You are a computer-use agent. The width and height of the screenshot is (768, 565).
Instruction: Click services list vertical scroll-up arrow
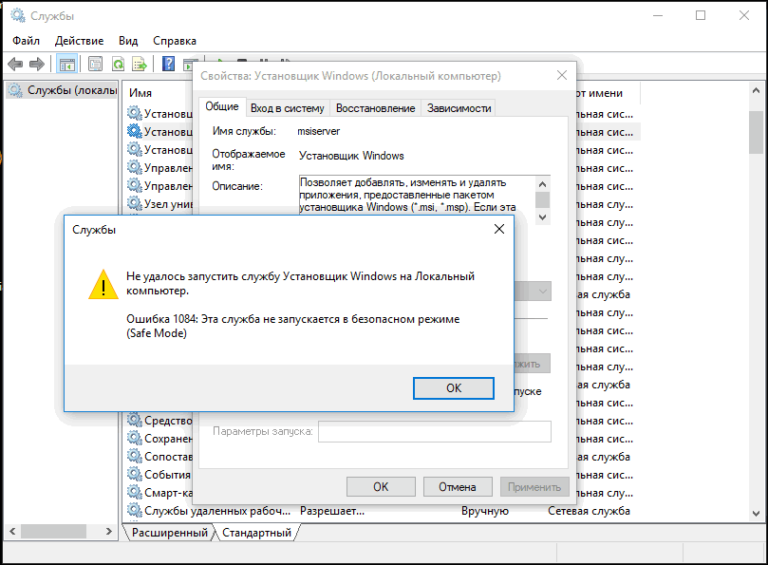[x=756, y=91]
